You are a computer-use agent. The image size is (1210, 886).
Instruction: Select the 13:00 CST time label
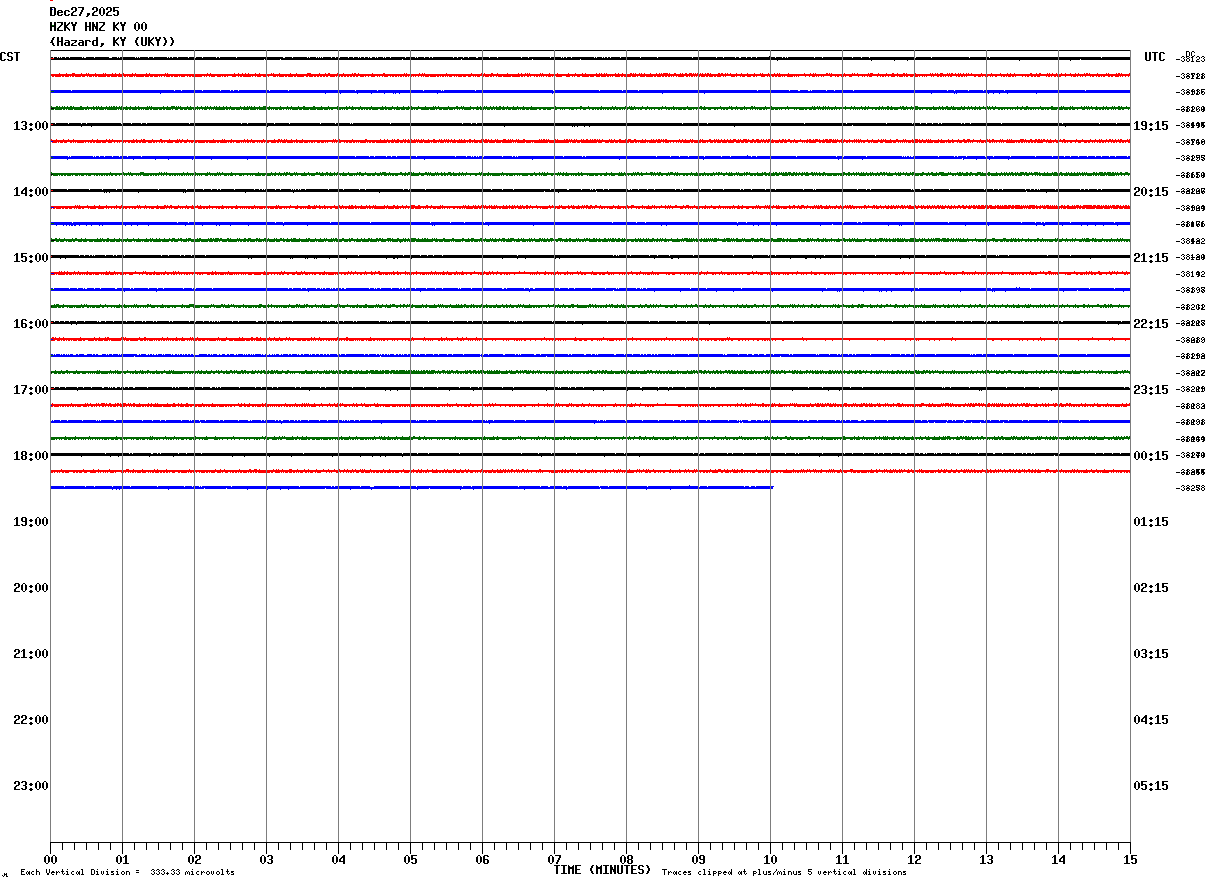point(31,126)
